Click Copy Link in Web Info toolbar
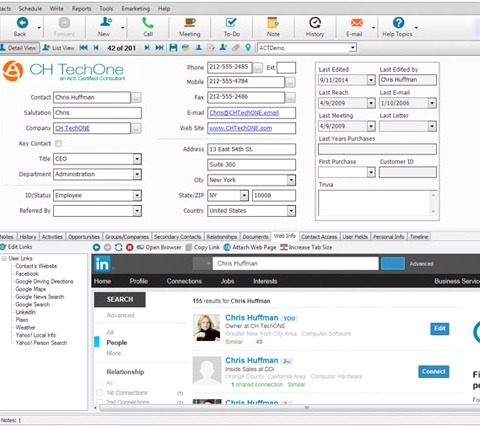 pos(202,247)
